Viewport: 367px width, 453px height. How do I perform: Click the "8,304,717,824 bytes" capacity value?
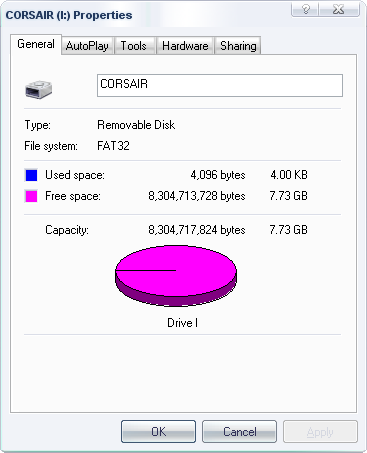click(197, 230)
